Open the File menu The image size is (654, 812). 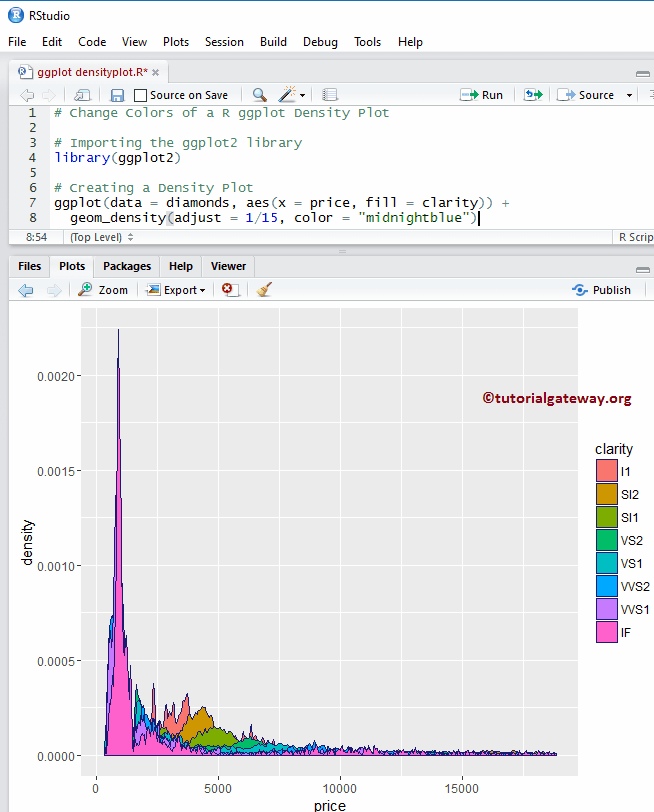pyautogui.click(x=17, y=42)
